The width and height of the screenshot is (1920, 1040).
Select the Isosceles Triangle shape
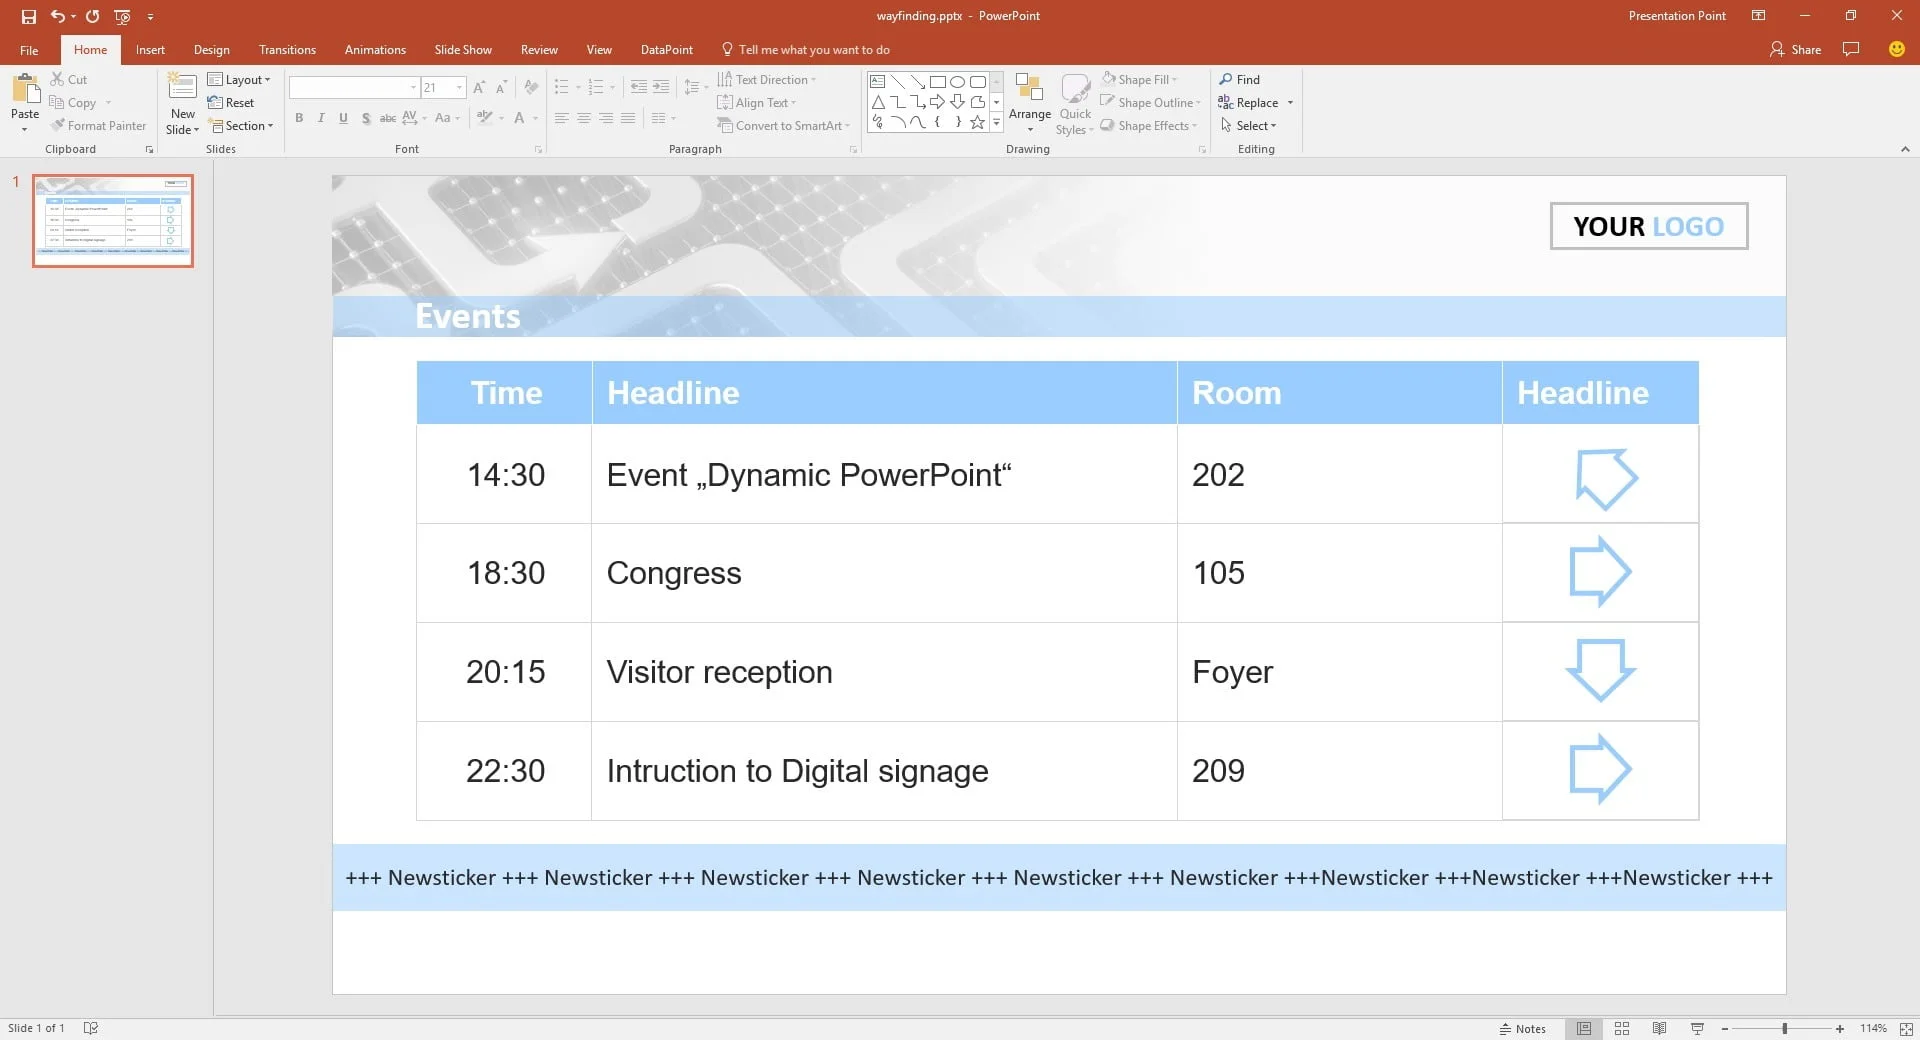[877, 102]
